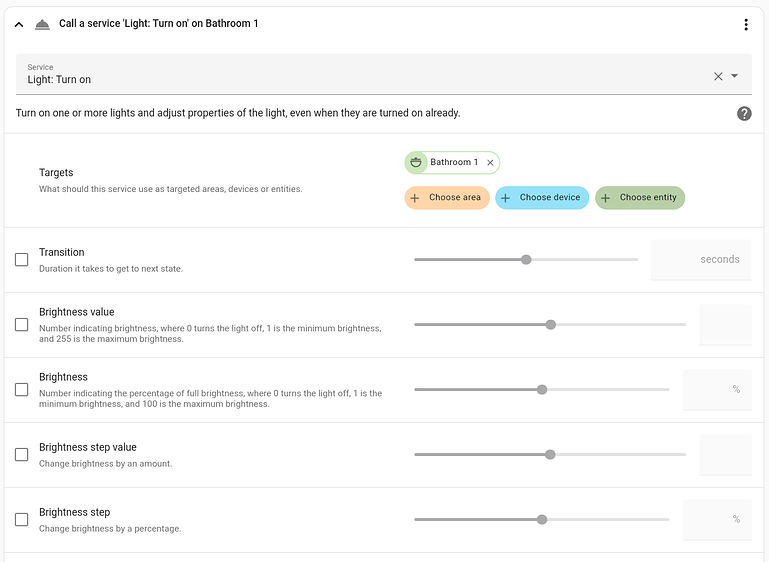This screenshot has width=769, height=562.
Task: Click the service call bell icon
Action: tap(41, 24)
